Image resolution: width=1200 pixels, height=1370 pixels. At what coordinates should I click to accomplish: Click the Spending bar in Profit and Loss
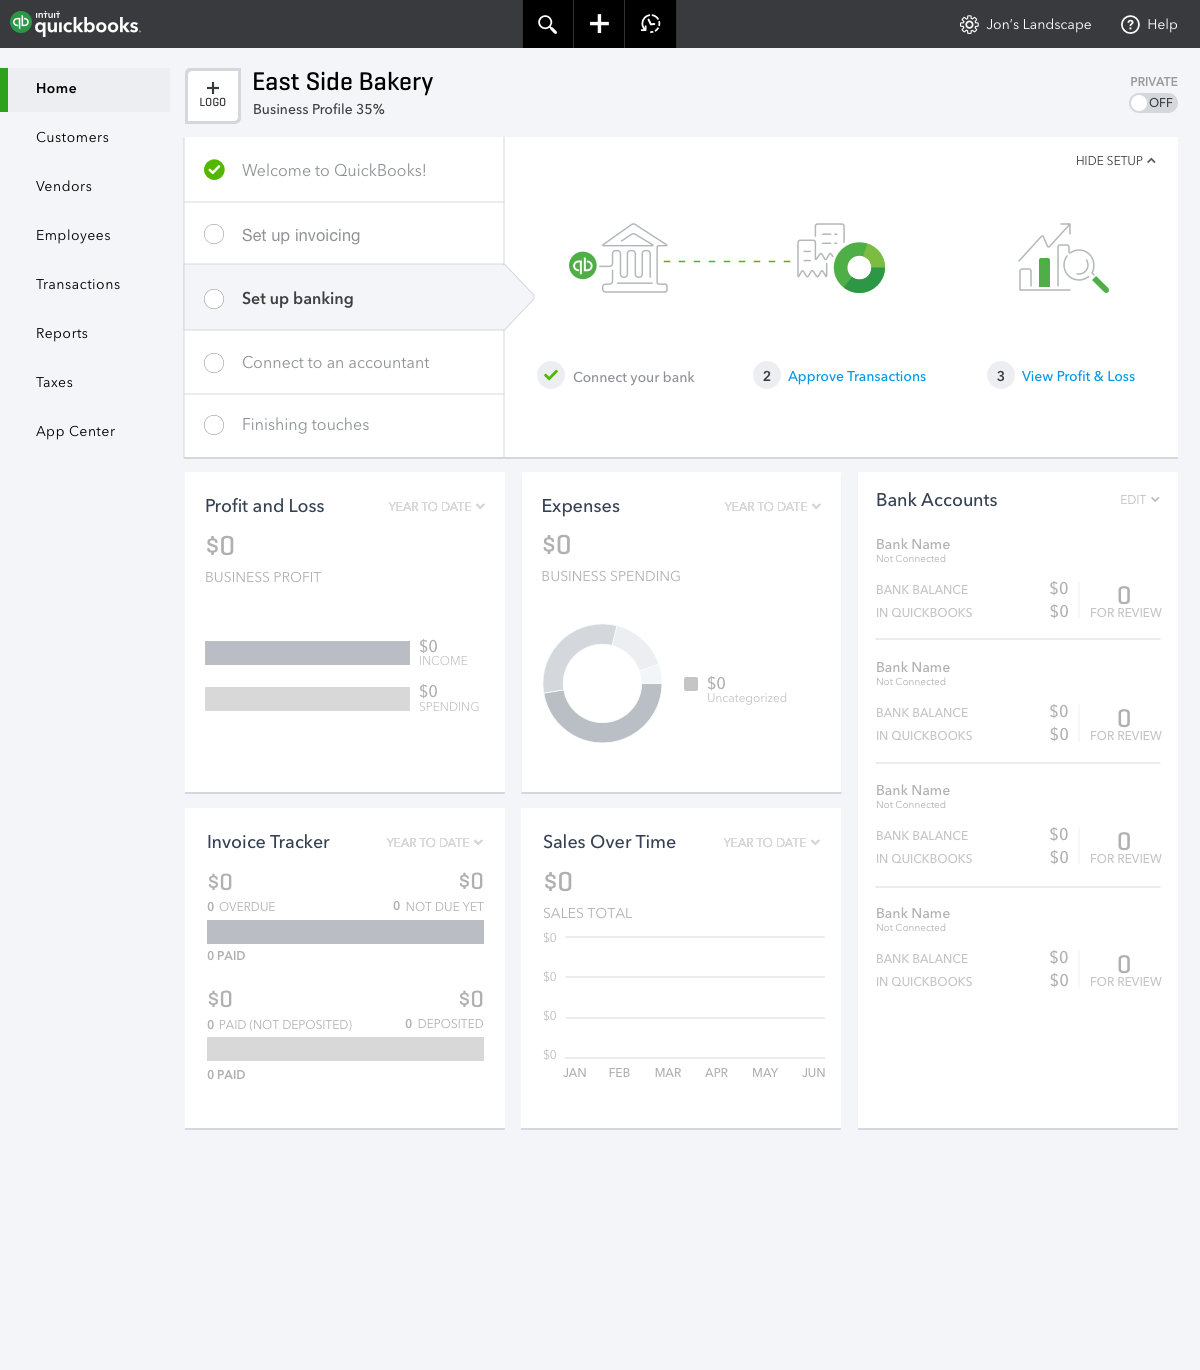tap(307, 699)
